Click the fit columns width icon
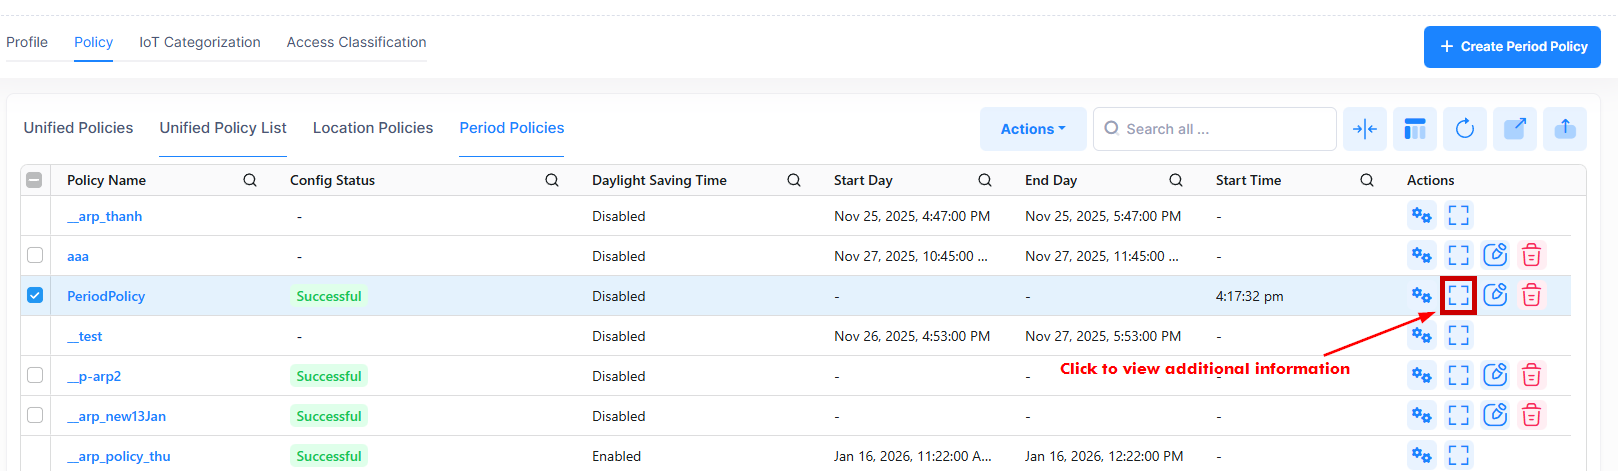Screen dimensions: 1618x471 1364,129
